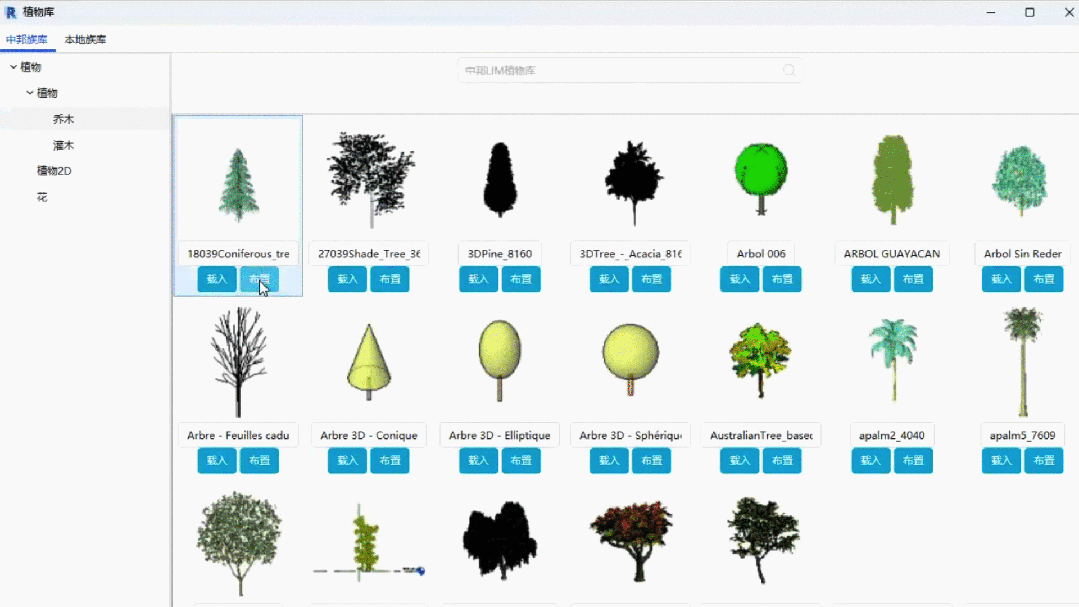Select the bright green Arbol 006 thumbnail
Viewport: 1079px width, 607px height.
761,179
